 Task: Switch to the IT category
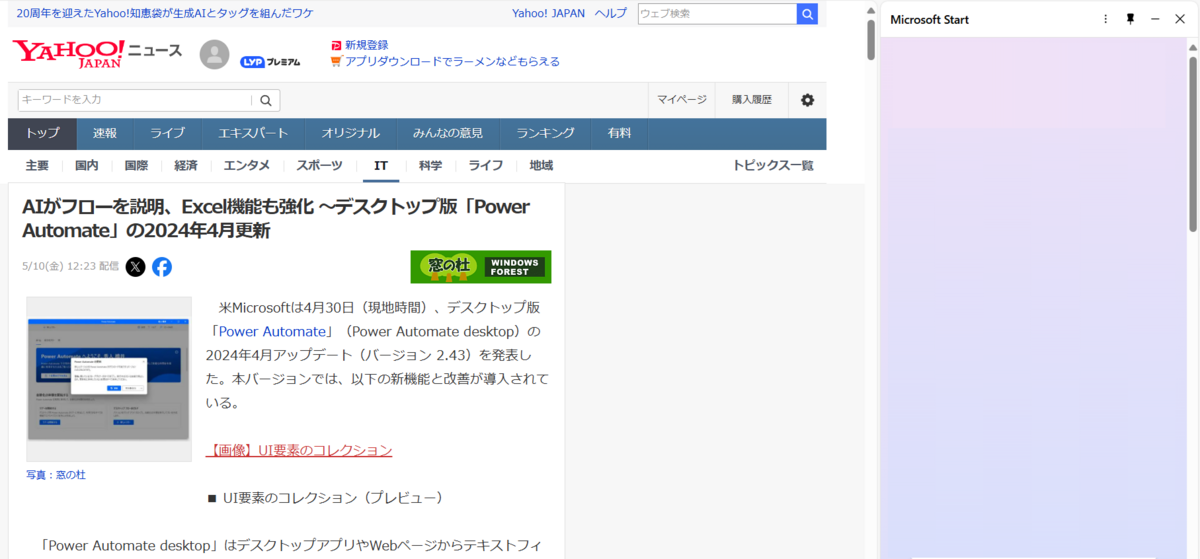[x=381, y=166]
